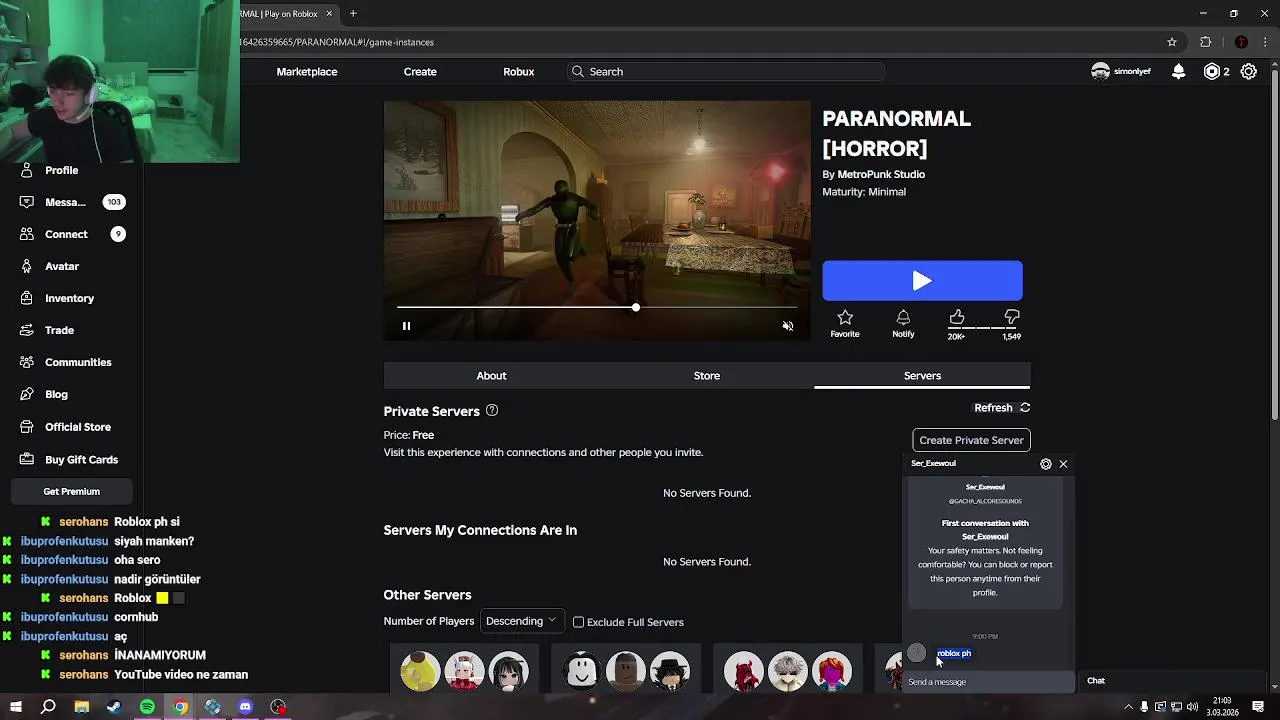
Task: Refresh the server list
Action: [1002, 408]
